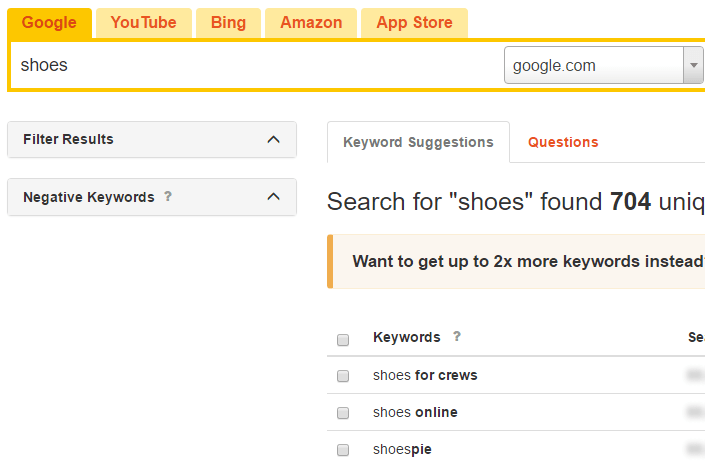Select the Amazon tab
705x465 pixels.
pos(311,23)
